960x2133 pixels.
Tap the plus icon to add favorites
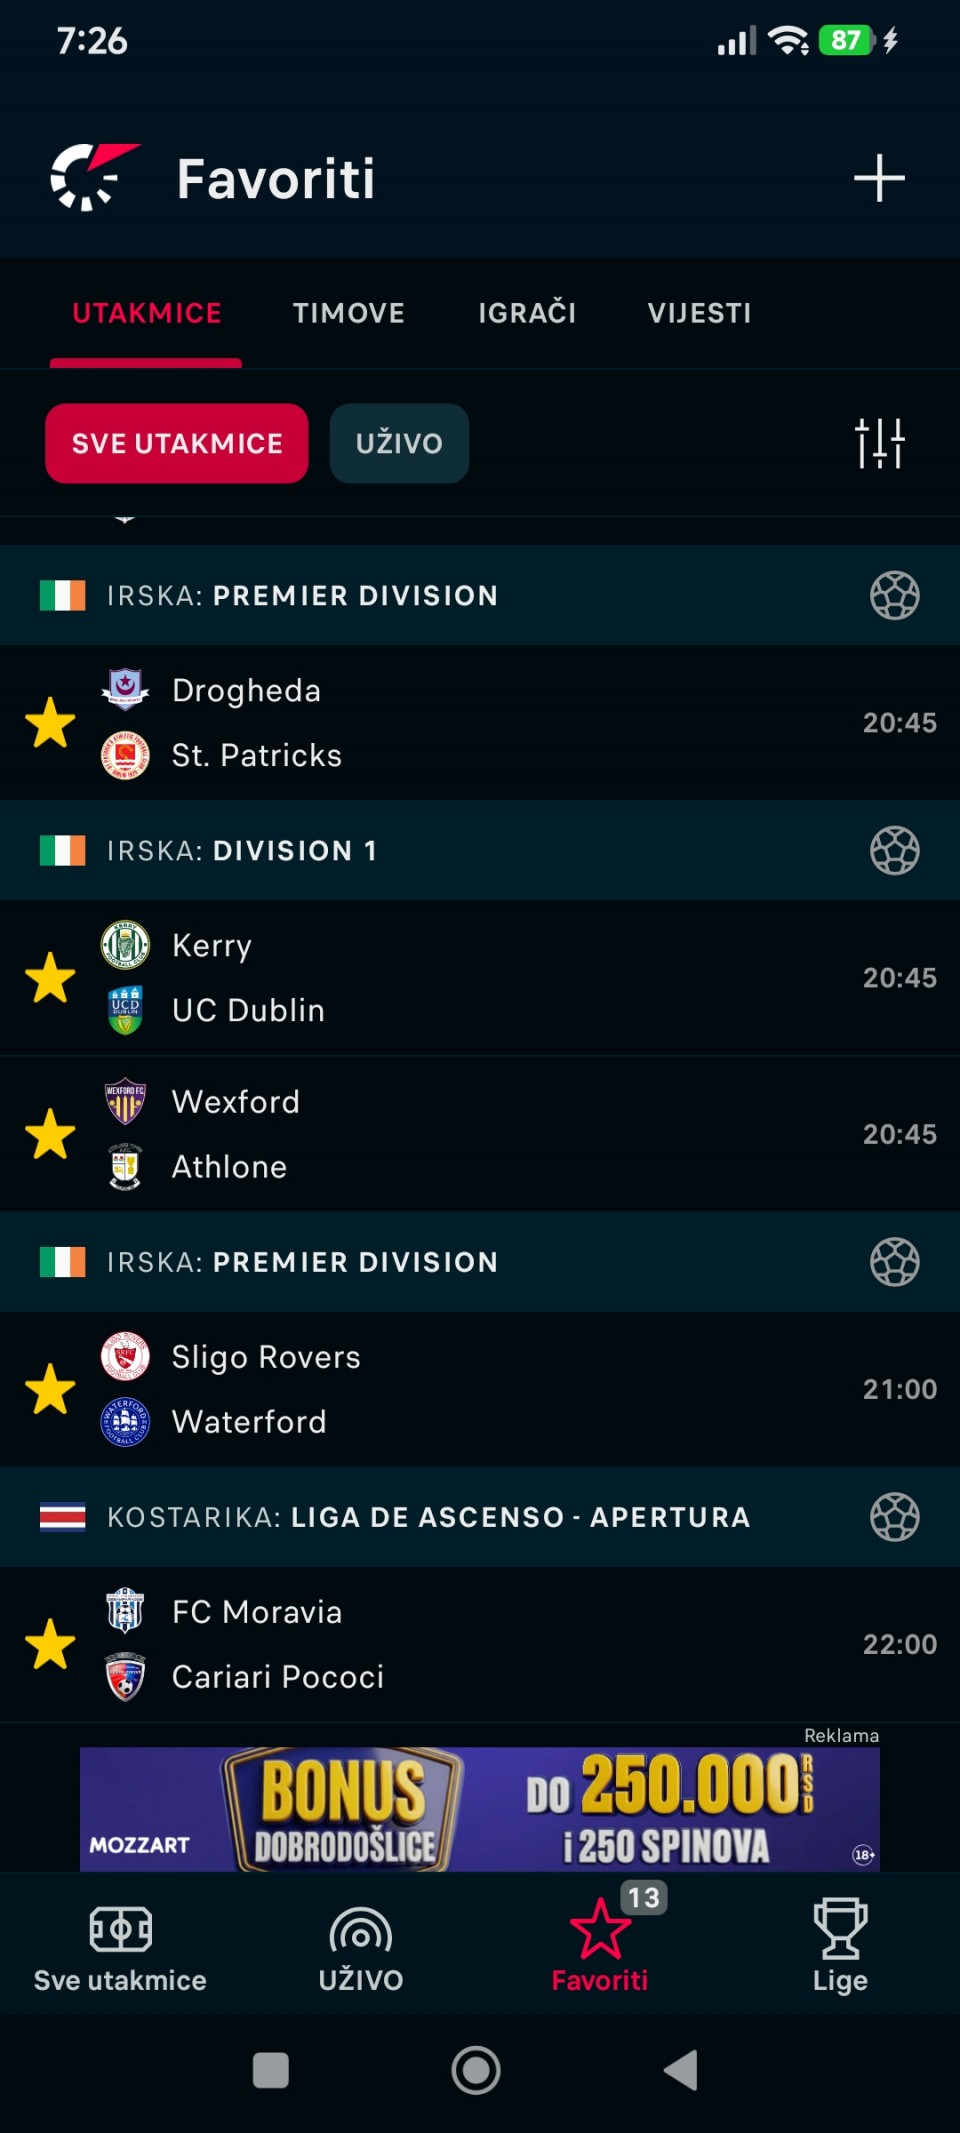coord(879,178)
